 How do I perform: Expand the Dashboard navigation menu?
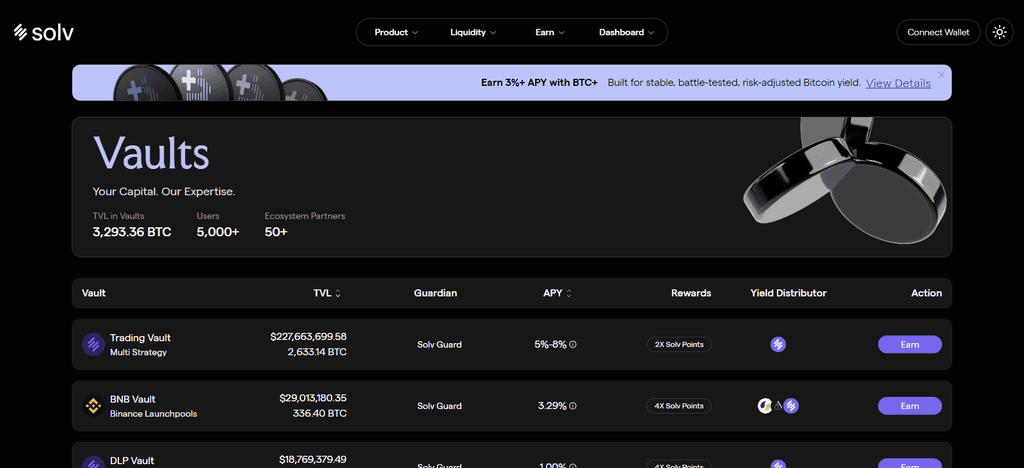tap(627, 32)
